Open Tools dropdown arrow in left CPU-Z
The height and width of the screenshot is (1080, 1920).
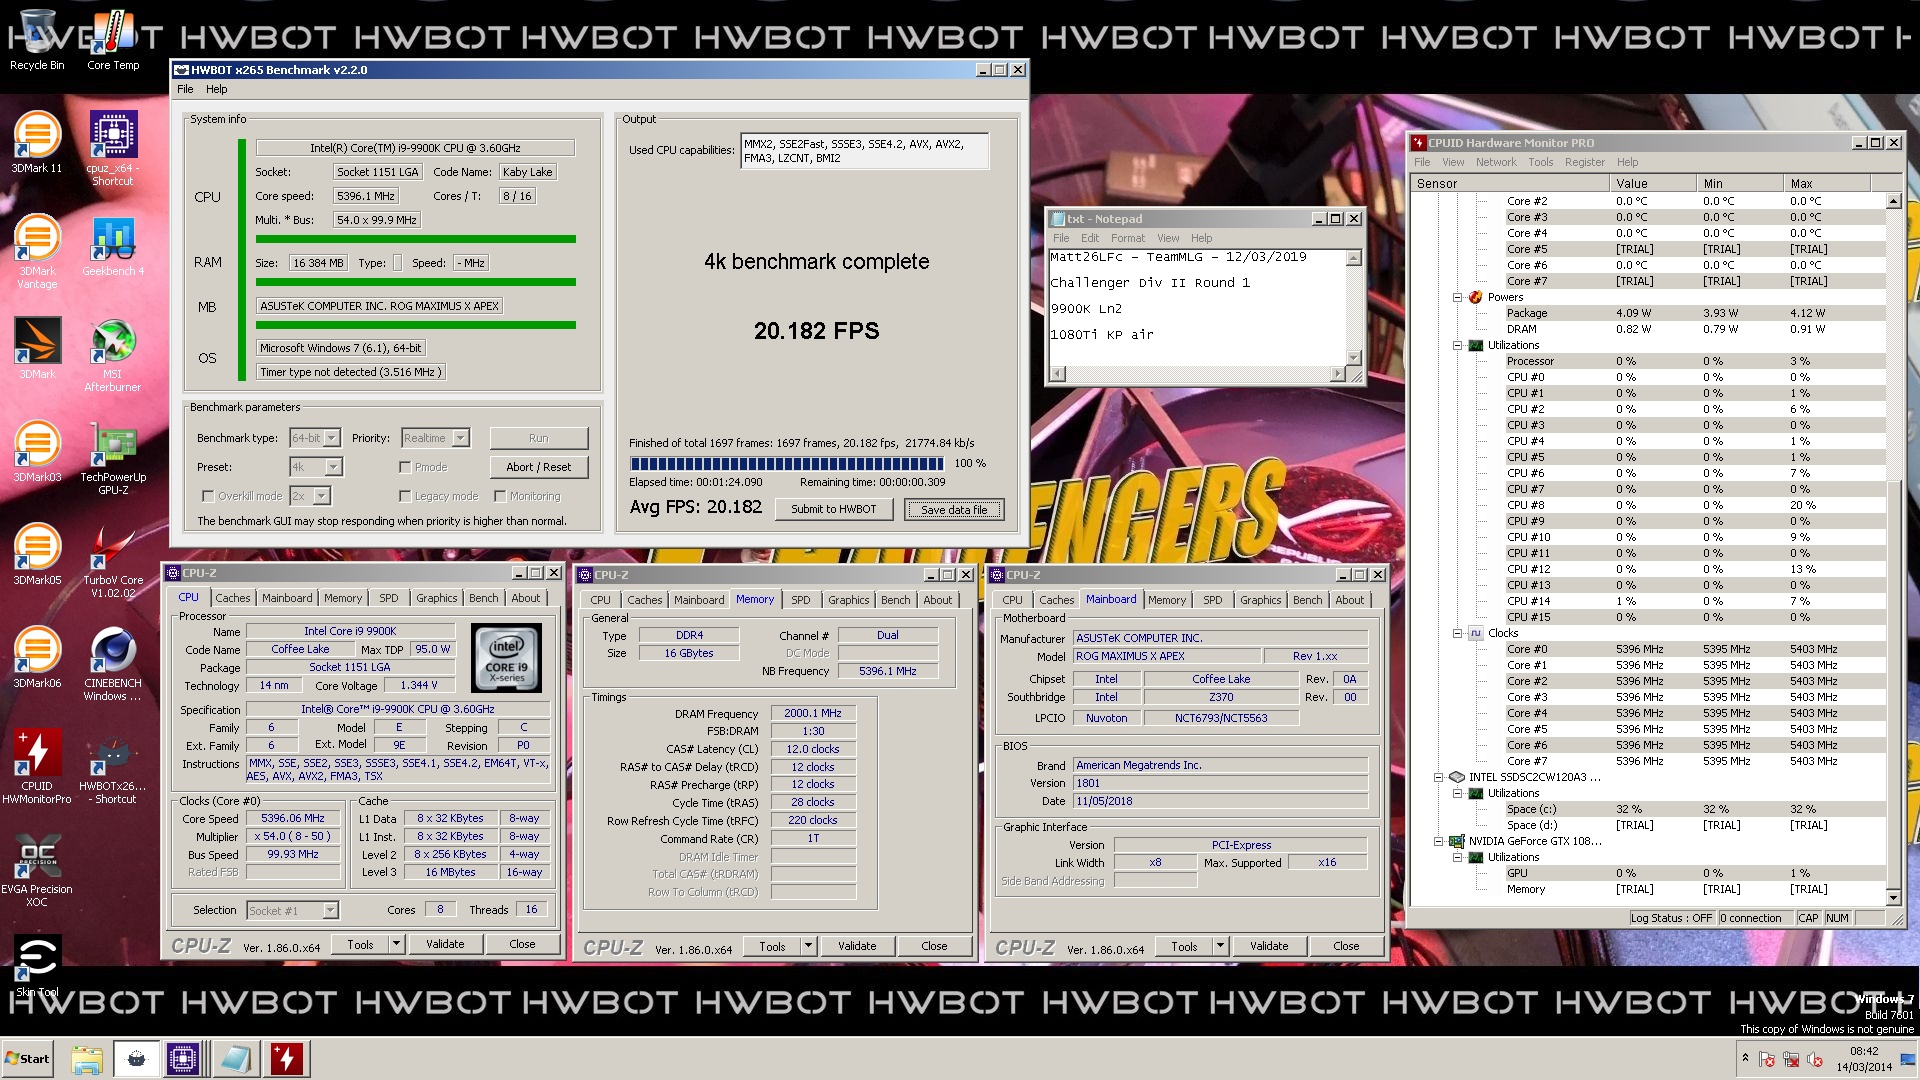(396, 944)
